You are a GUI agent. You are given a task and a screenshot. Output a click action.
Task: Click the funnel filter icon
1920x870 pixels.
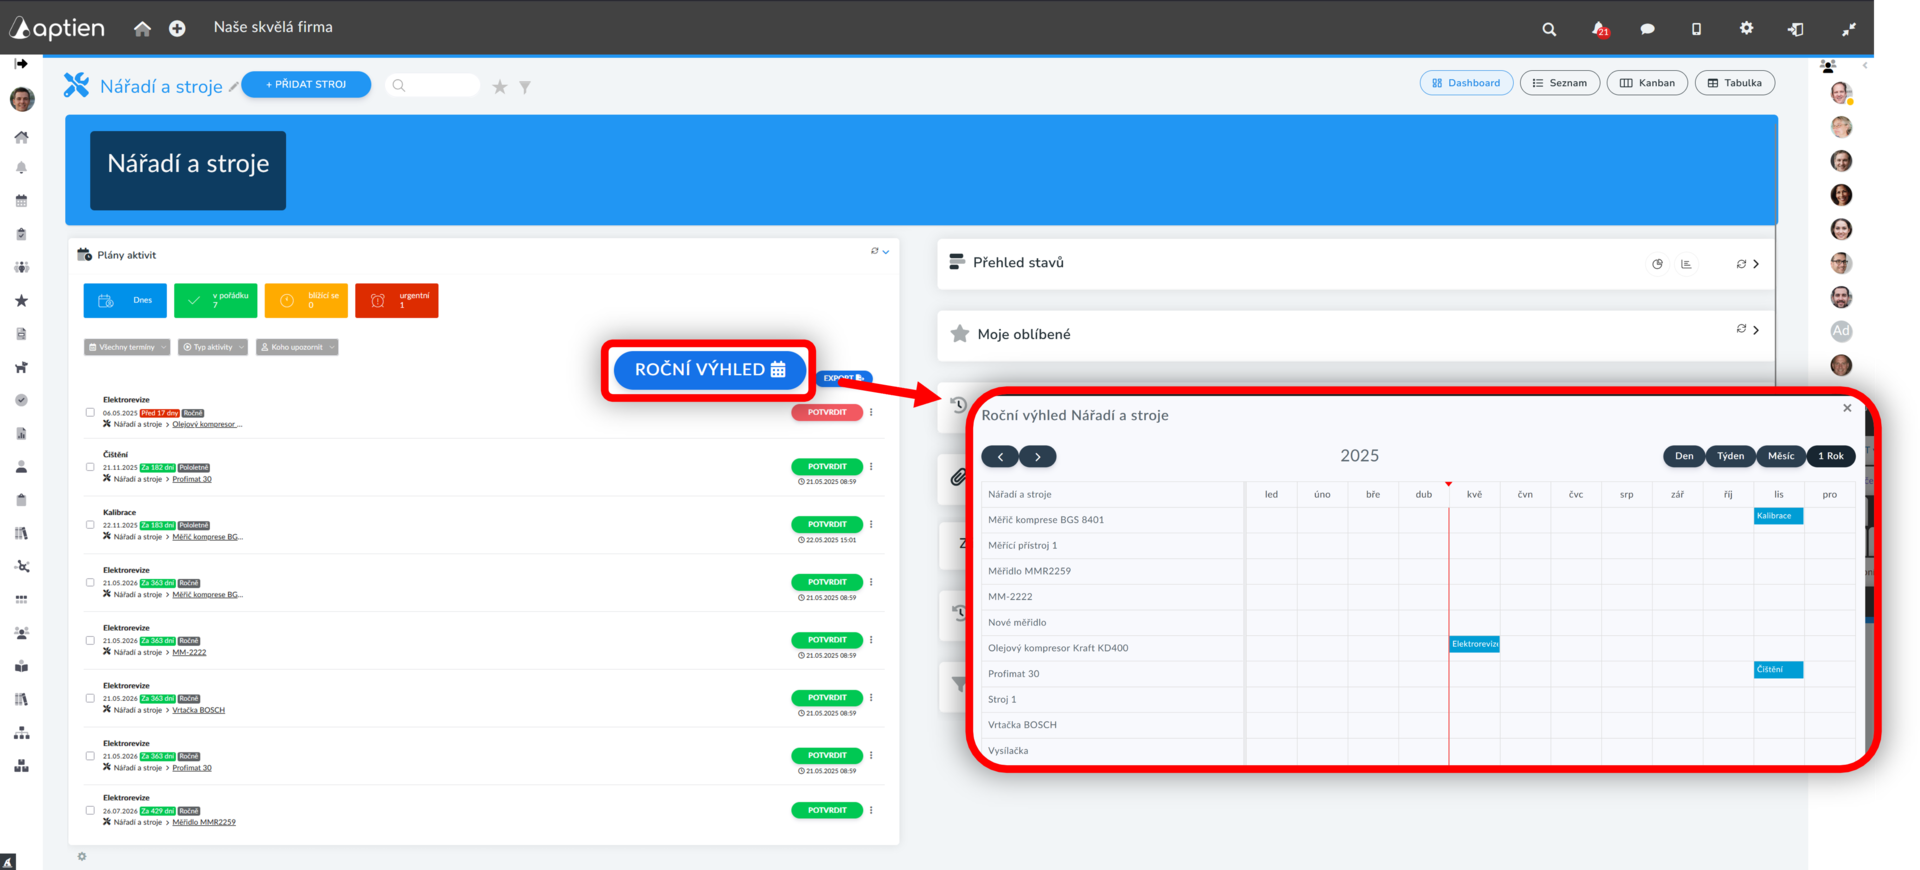(x=525, y=87)
